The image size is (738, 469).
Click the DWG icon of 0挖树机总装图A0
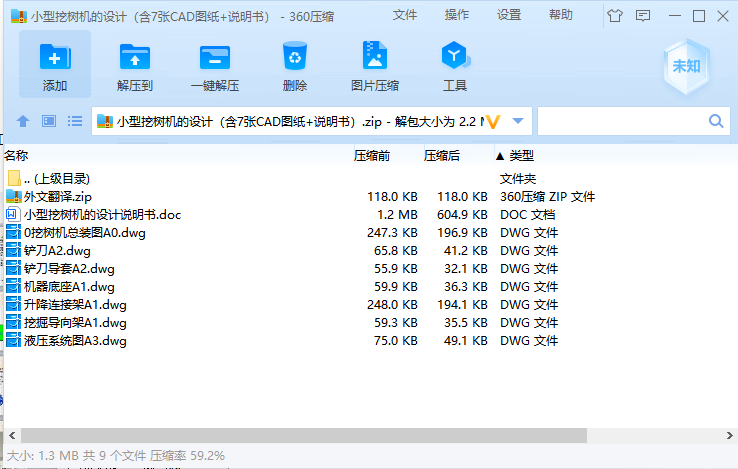[x=13, y=232]
